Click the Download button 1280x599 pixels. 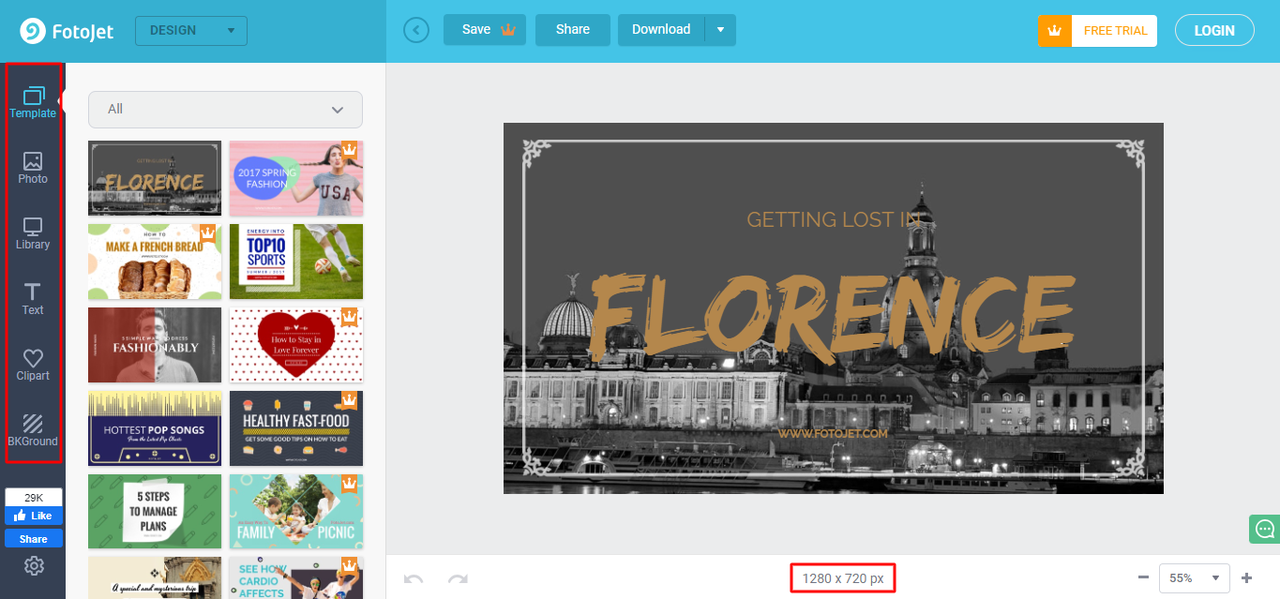pyautogui.click(x=661, y=30)
